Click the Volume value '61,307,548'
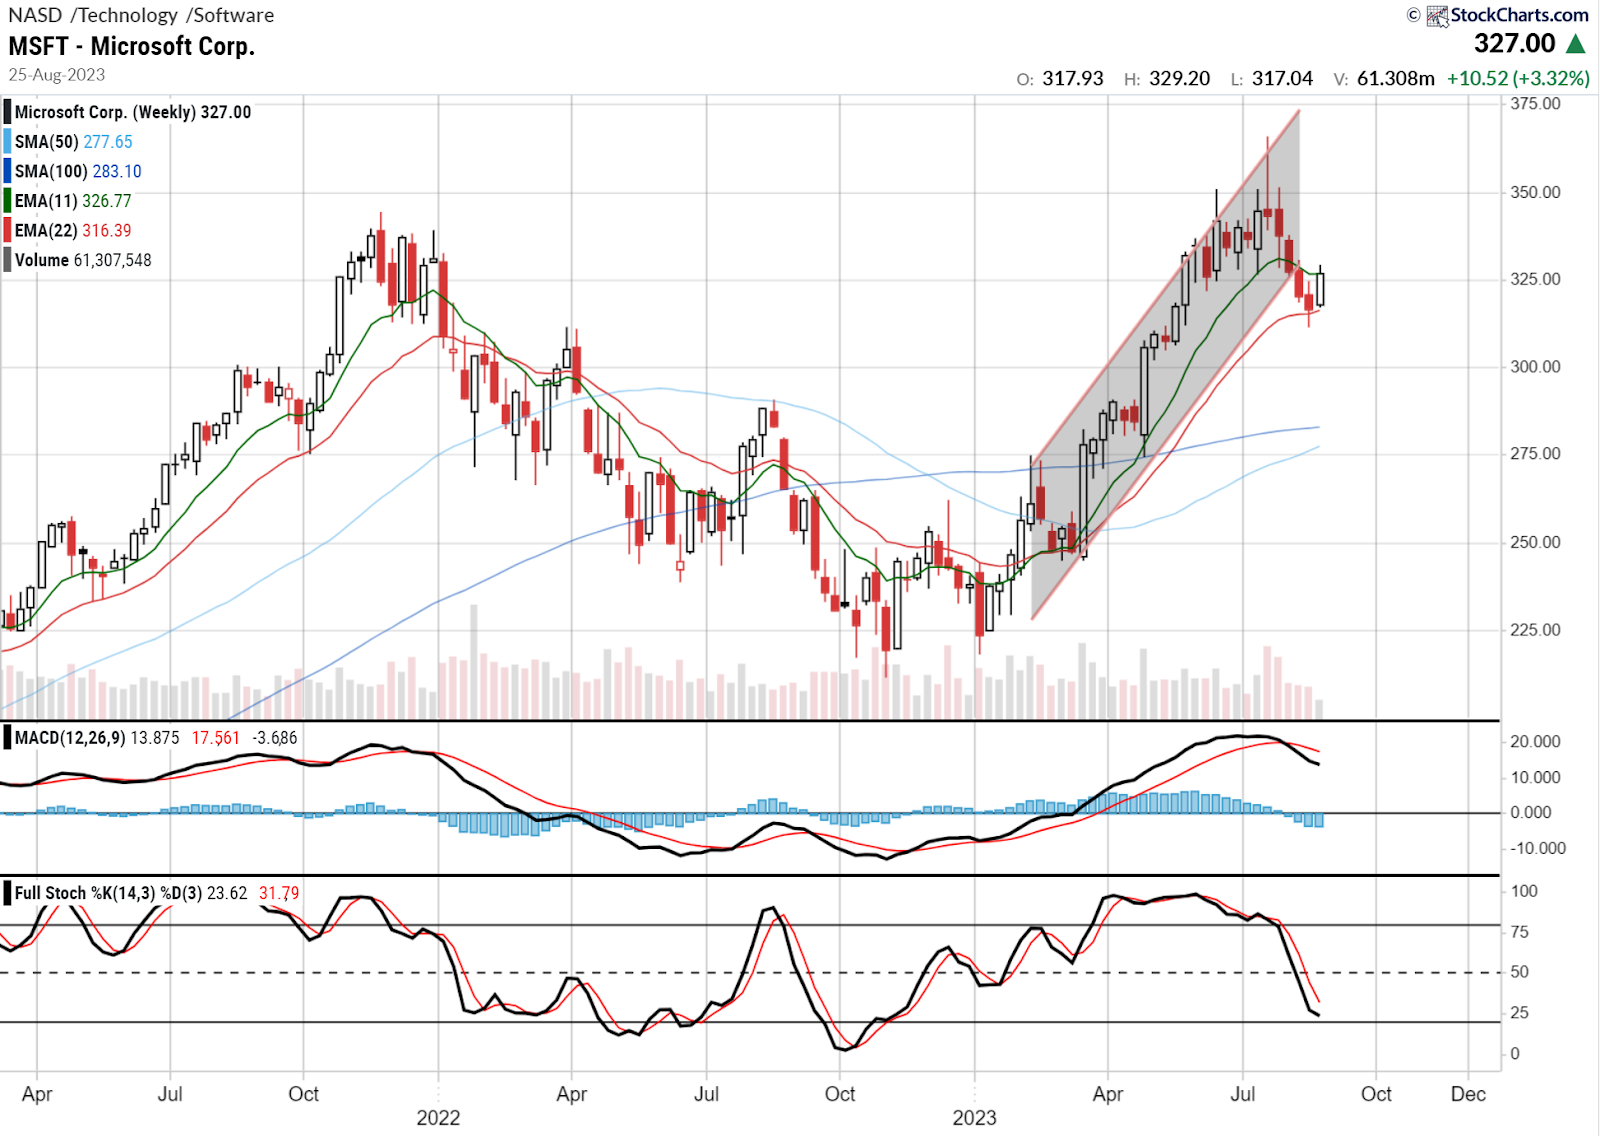 pyautogui.click(x=113, y=260)
